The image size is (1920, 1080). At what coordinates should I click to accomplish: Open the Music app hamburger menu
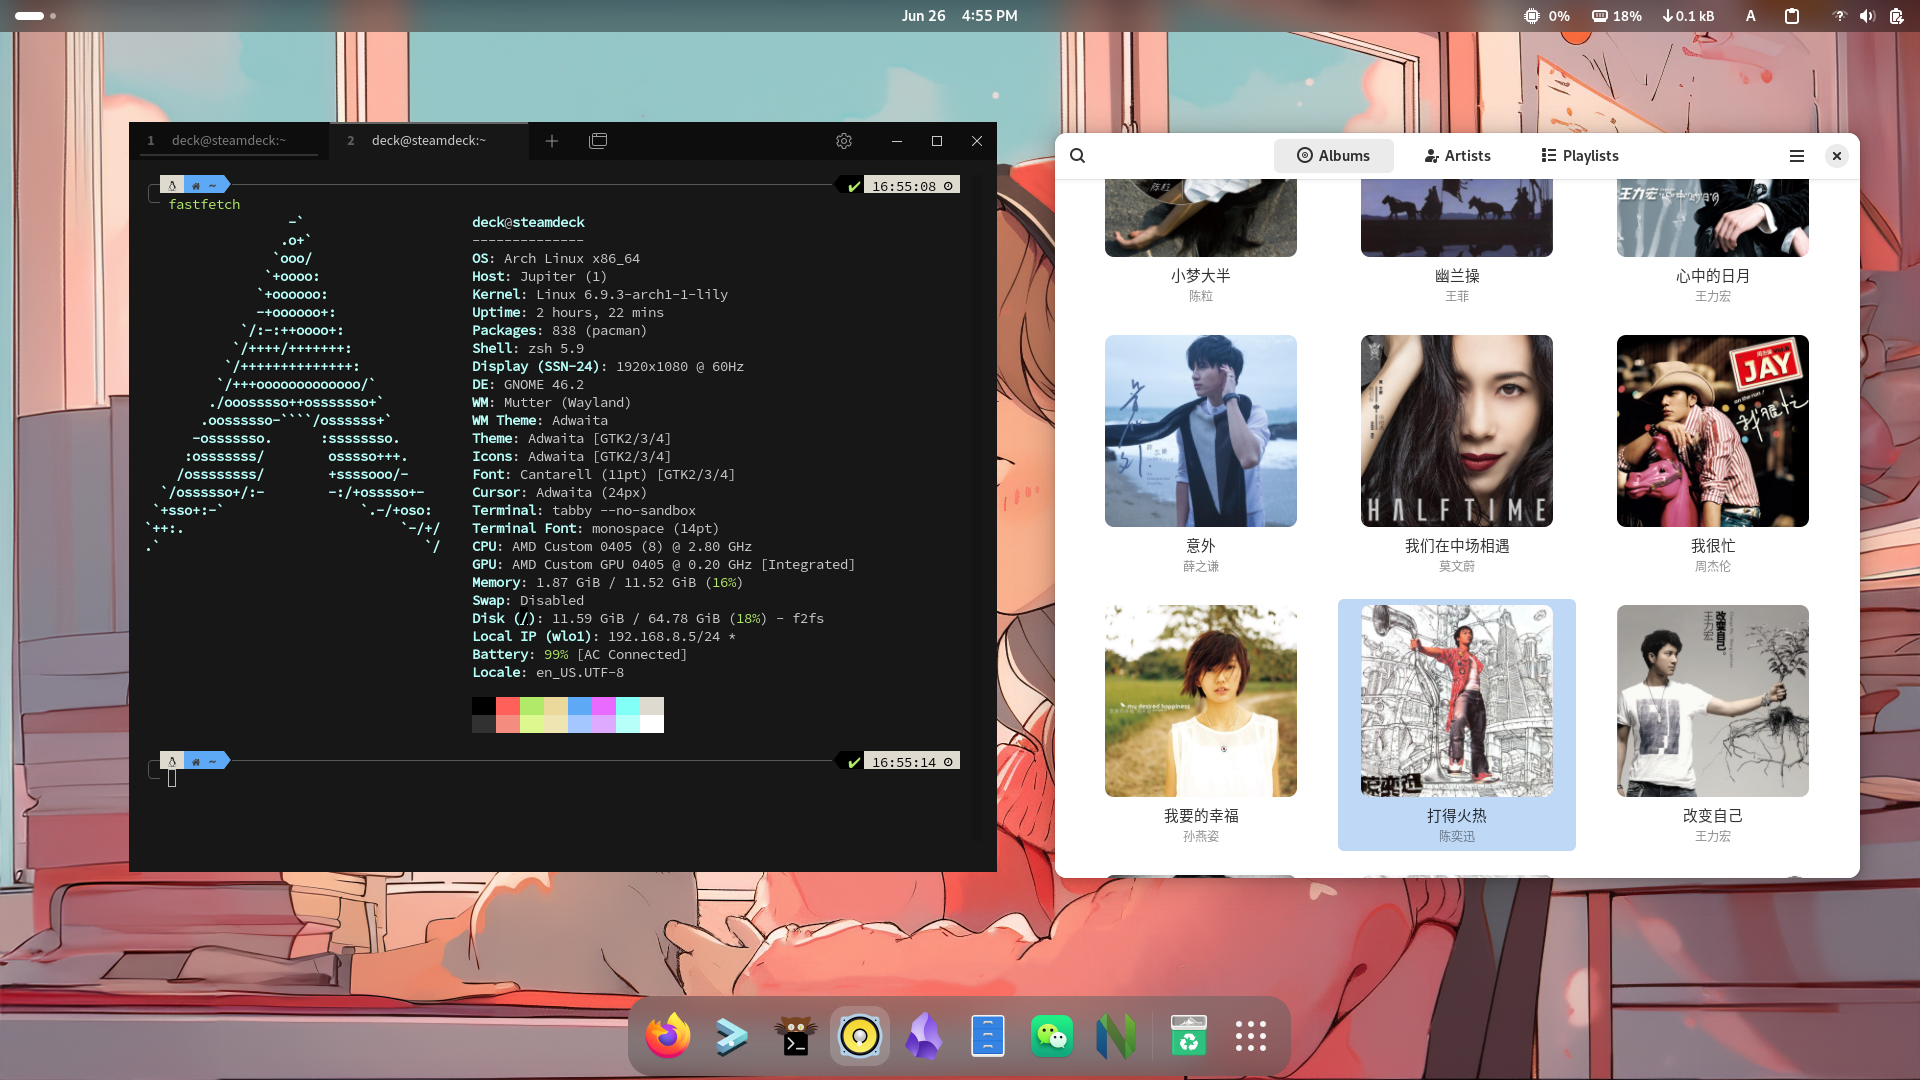pos(1796,156)
